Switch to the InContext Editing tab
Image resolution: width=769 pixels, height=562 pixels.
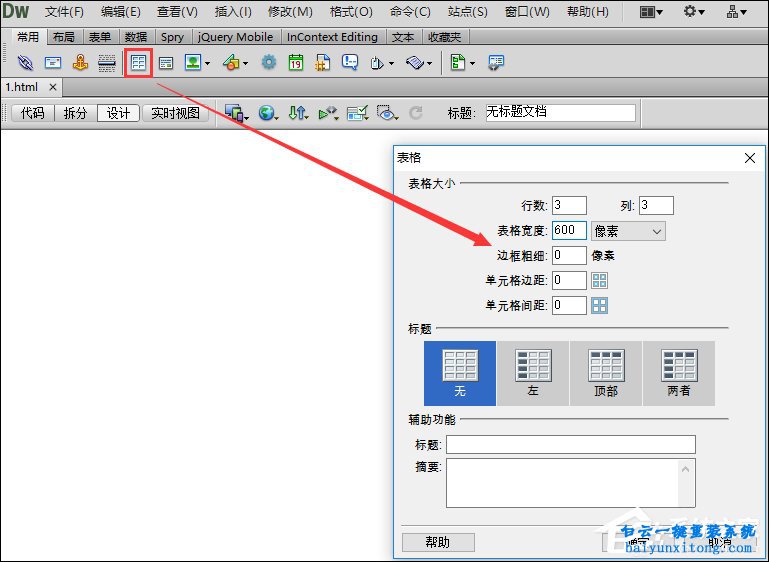(333, 37)
